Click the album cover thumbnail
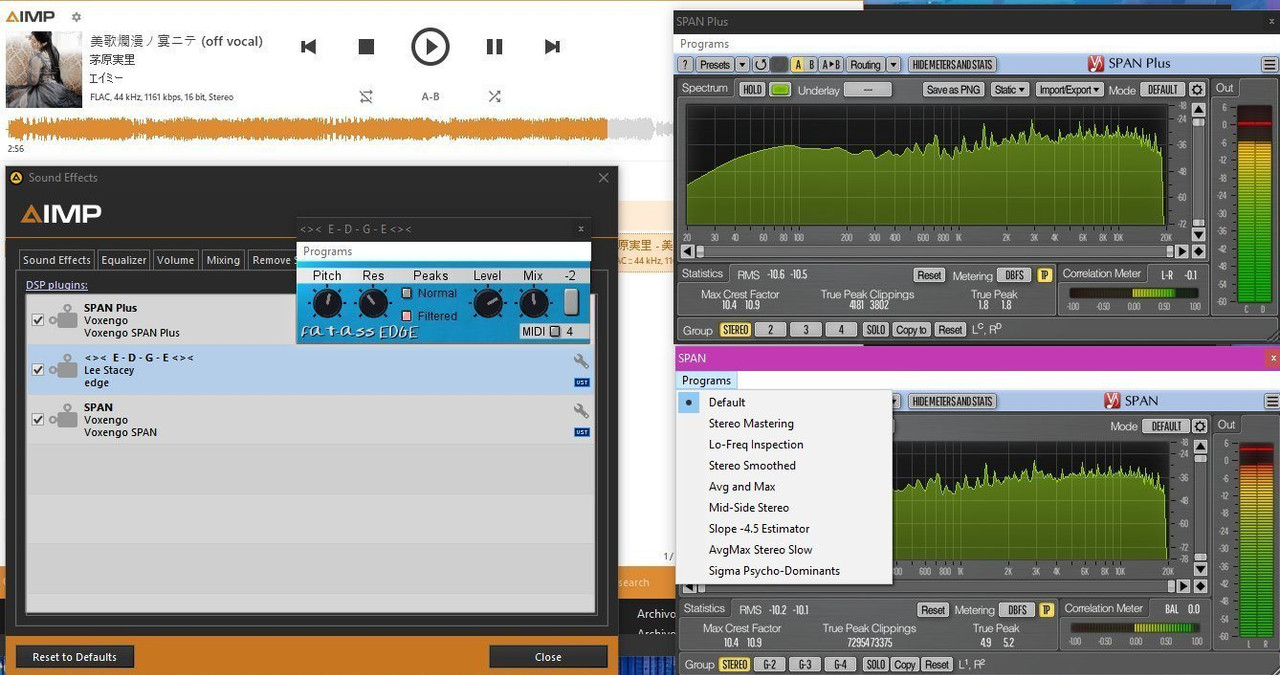 [44, 69]
